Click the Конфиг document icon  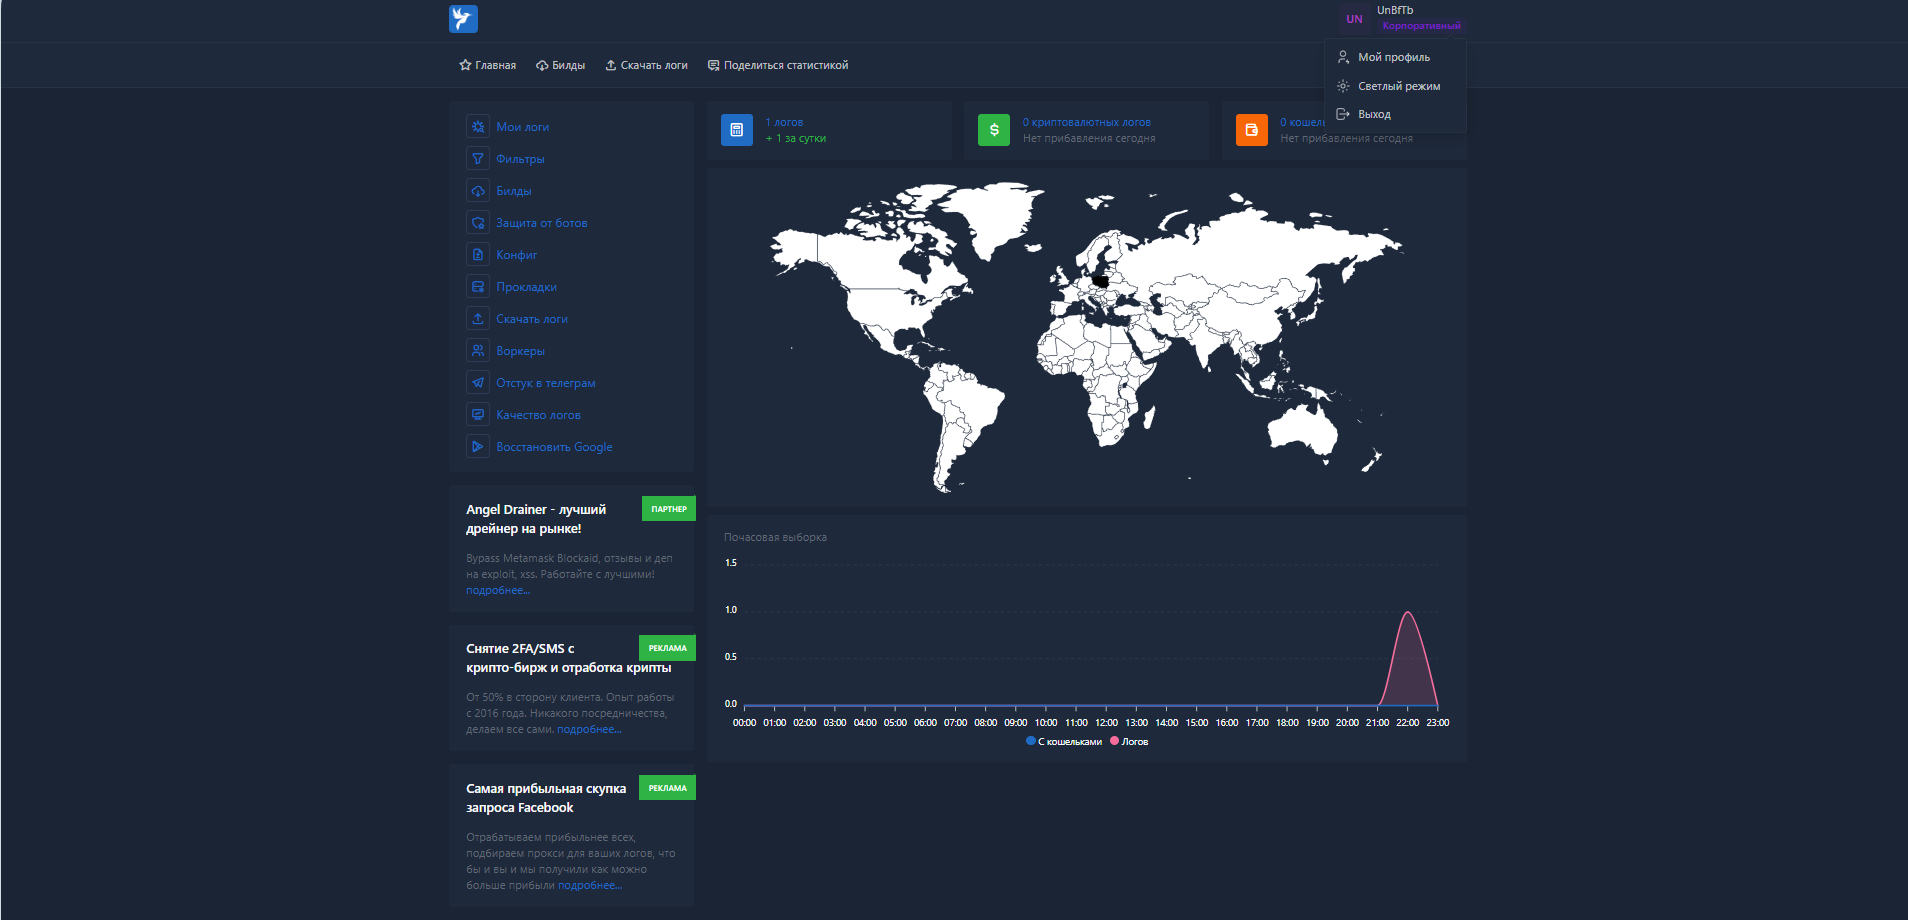(x=478, y=255)
